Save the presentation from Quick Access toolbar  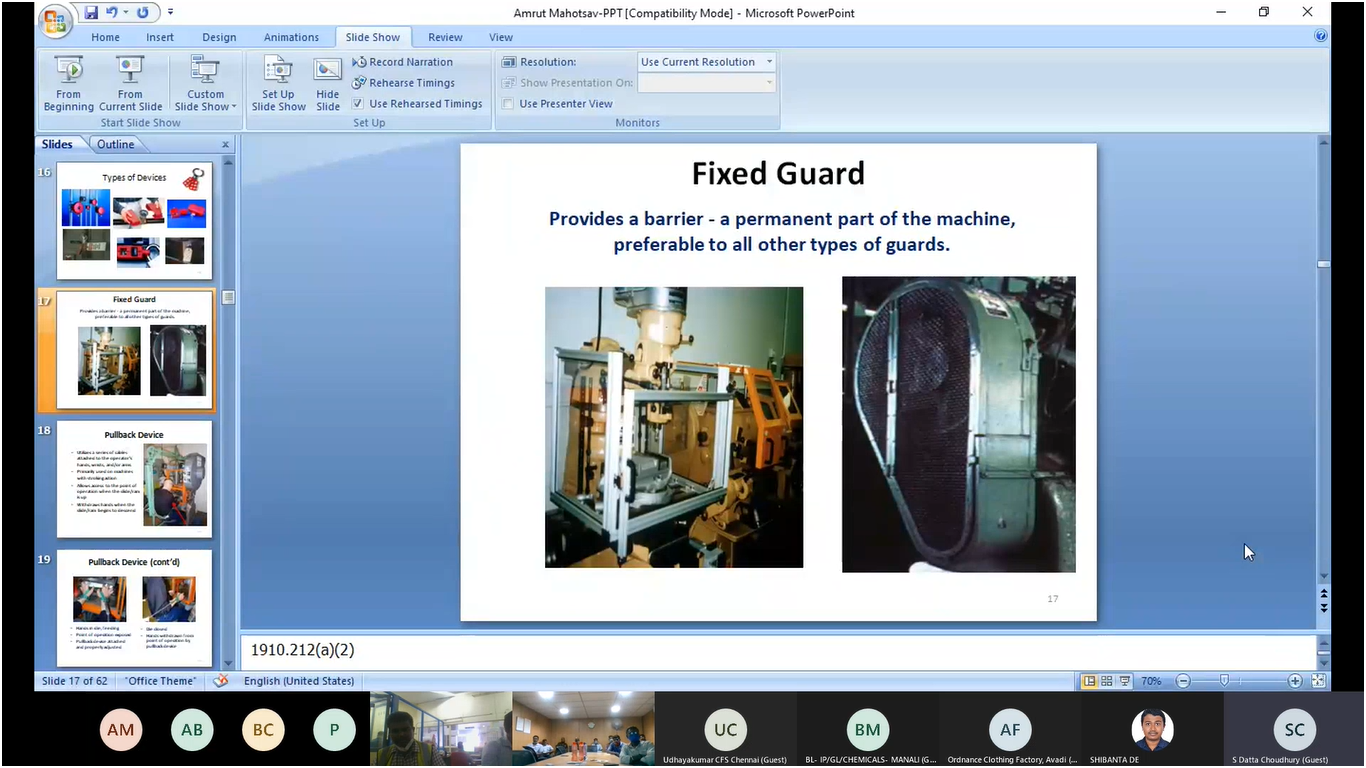tap(91, 13)
